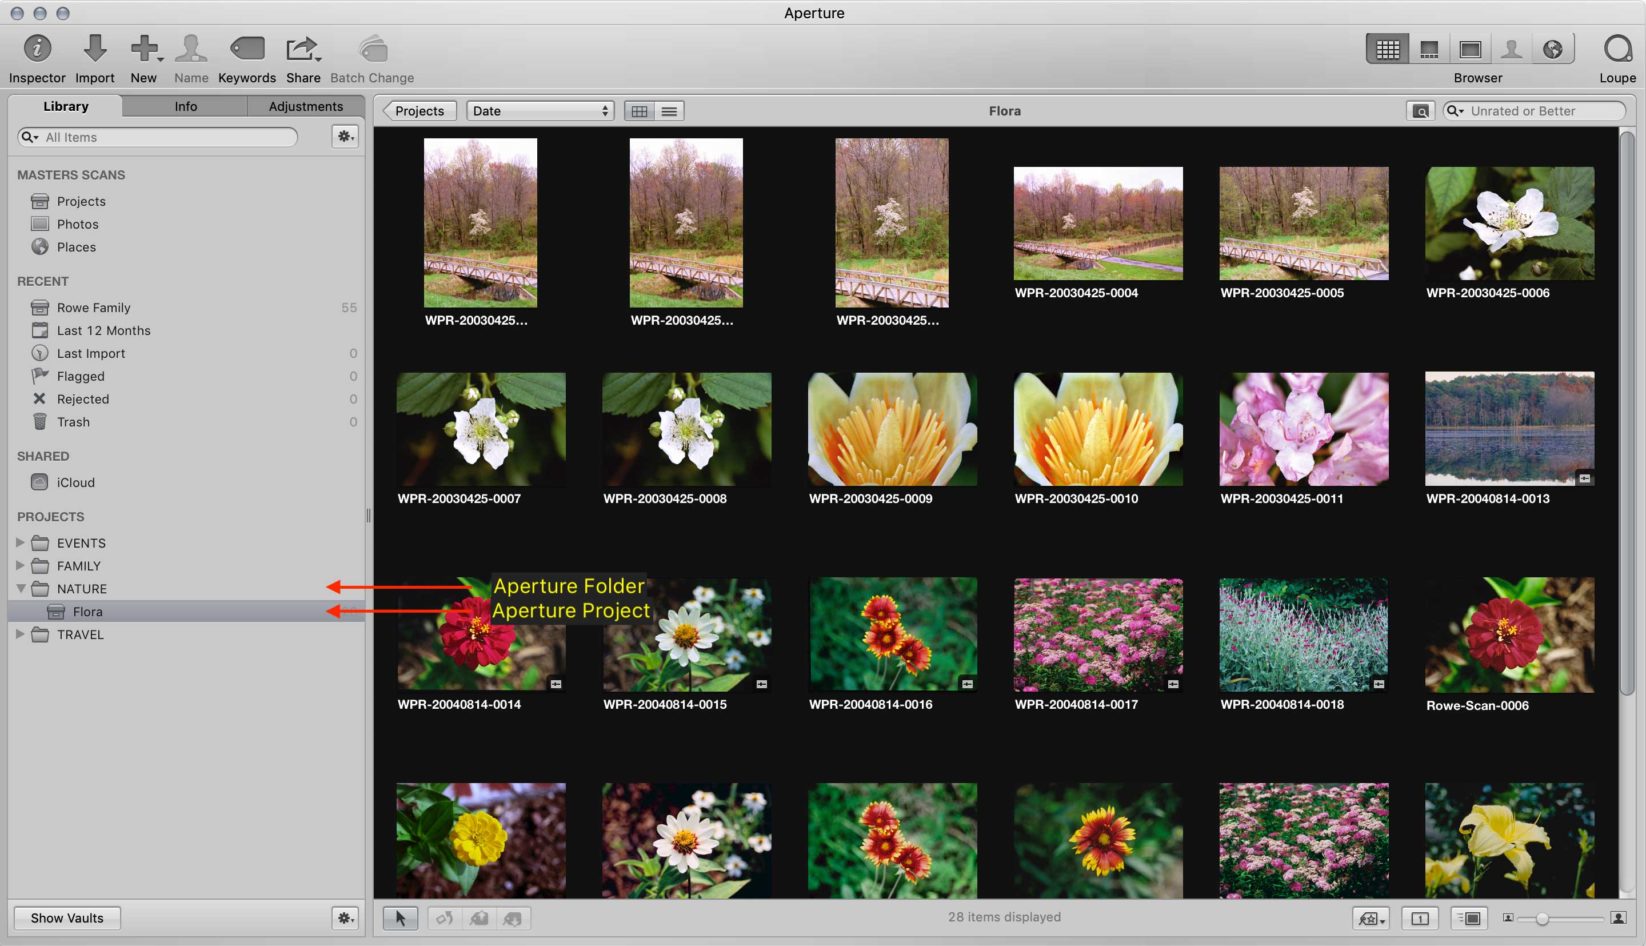Open Photos in library sidebar
This screenshot has height=946, width=1646.
[78, 224]
